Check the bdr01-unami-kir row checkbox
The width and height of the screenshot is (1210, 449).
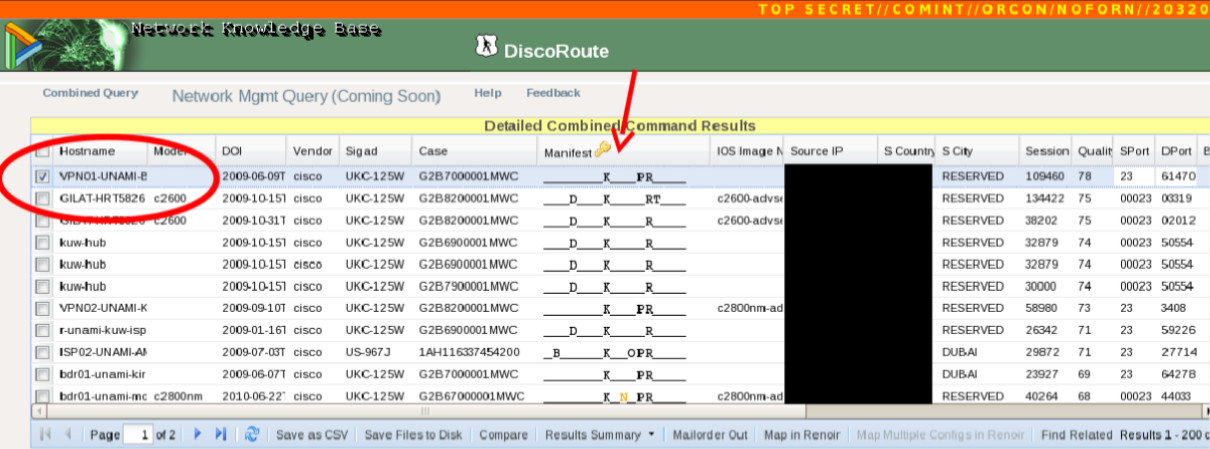coord(42,374)
